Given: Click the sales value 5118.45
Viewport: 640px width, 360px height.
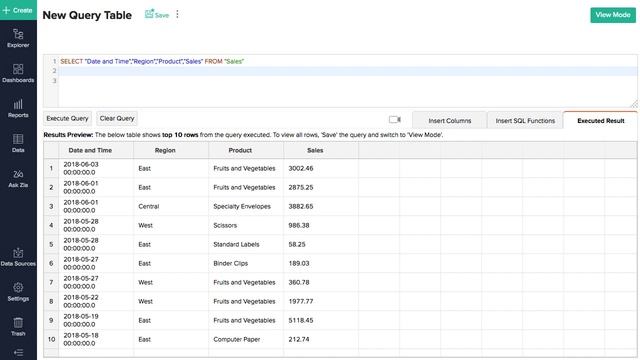Looking at the screenshot, I should [x=301, y=320].
